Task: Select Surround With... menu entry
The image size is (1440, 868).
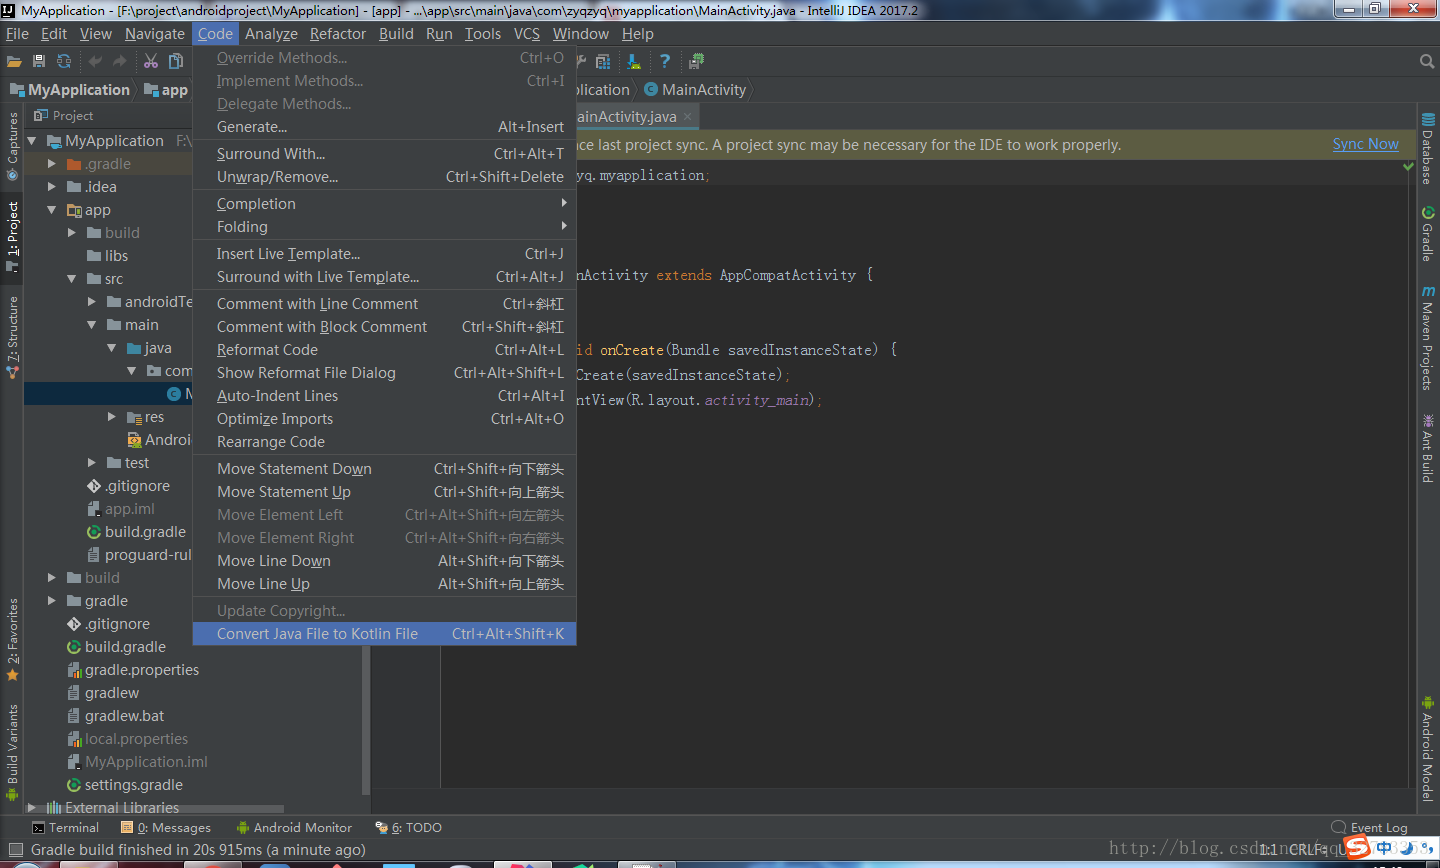Action: [384, 154]
